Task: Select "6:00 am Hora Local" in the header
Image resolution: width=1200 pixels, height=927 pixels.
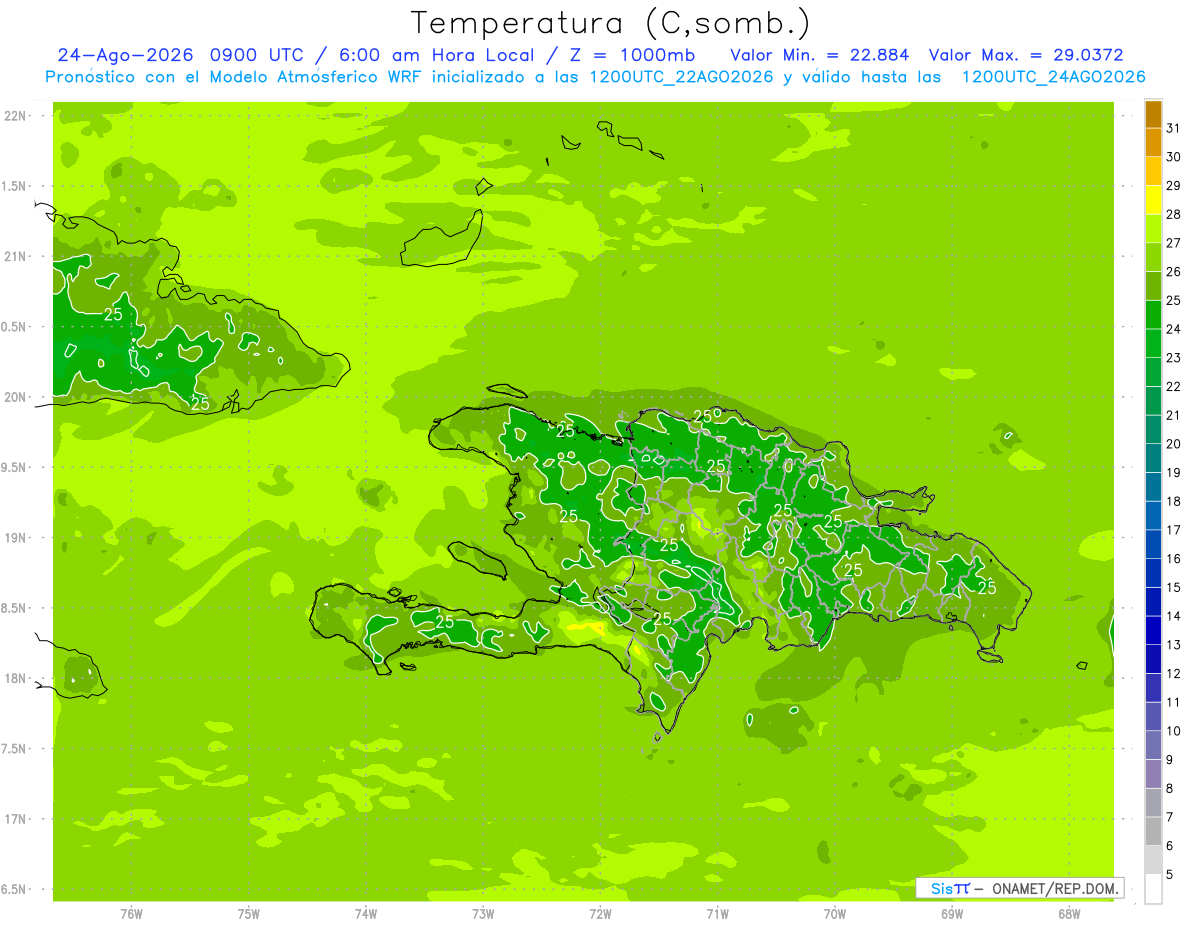Action: point(437,55)
